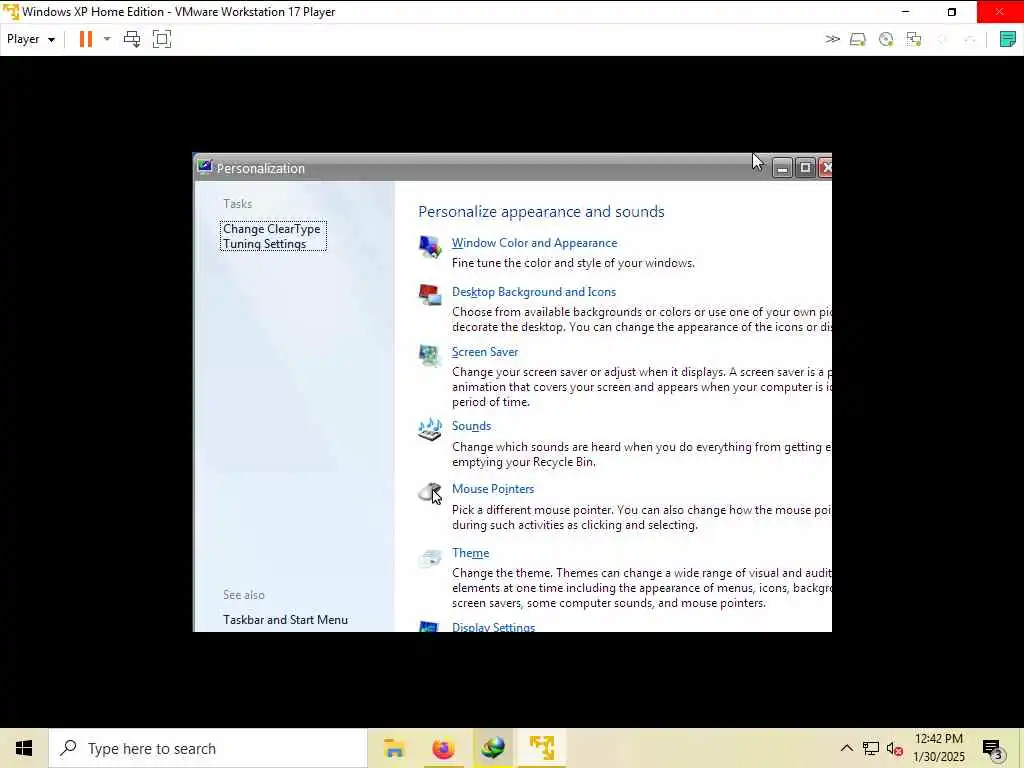
Task: Send Ctrl+Alt+Del to virtual machine
Action: point(132,39)
